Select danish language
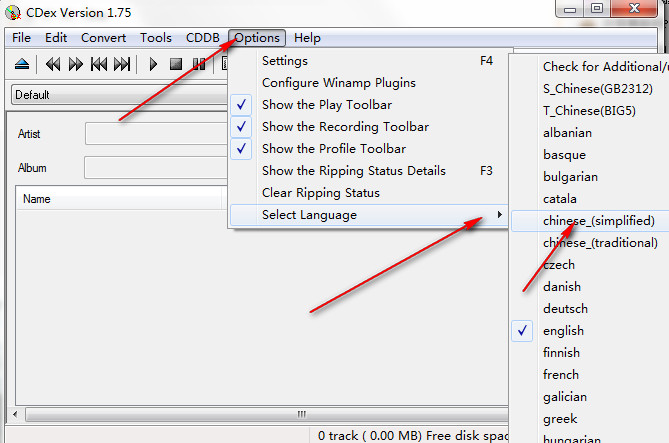 tap(590, 287)
